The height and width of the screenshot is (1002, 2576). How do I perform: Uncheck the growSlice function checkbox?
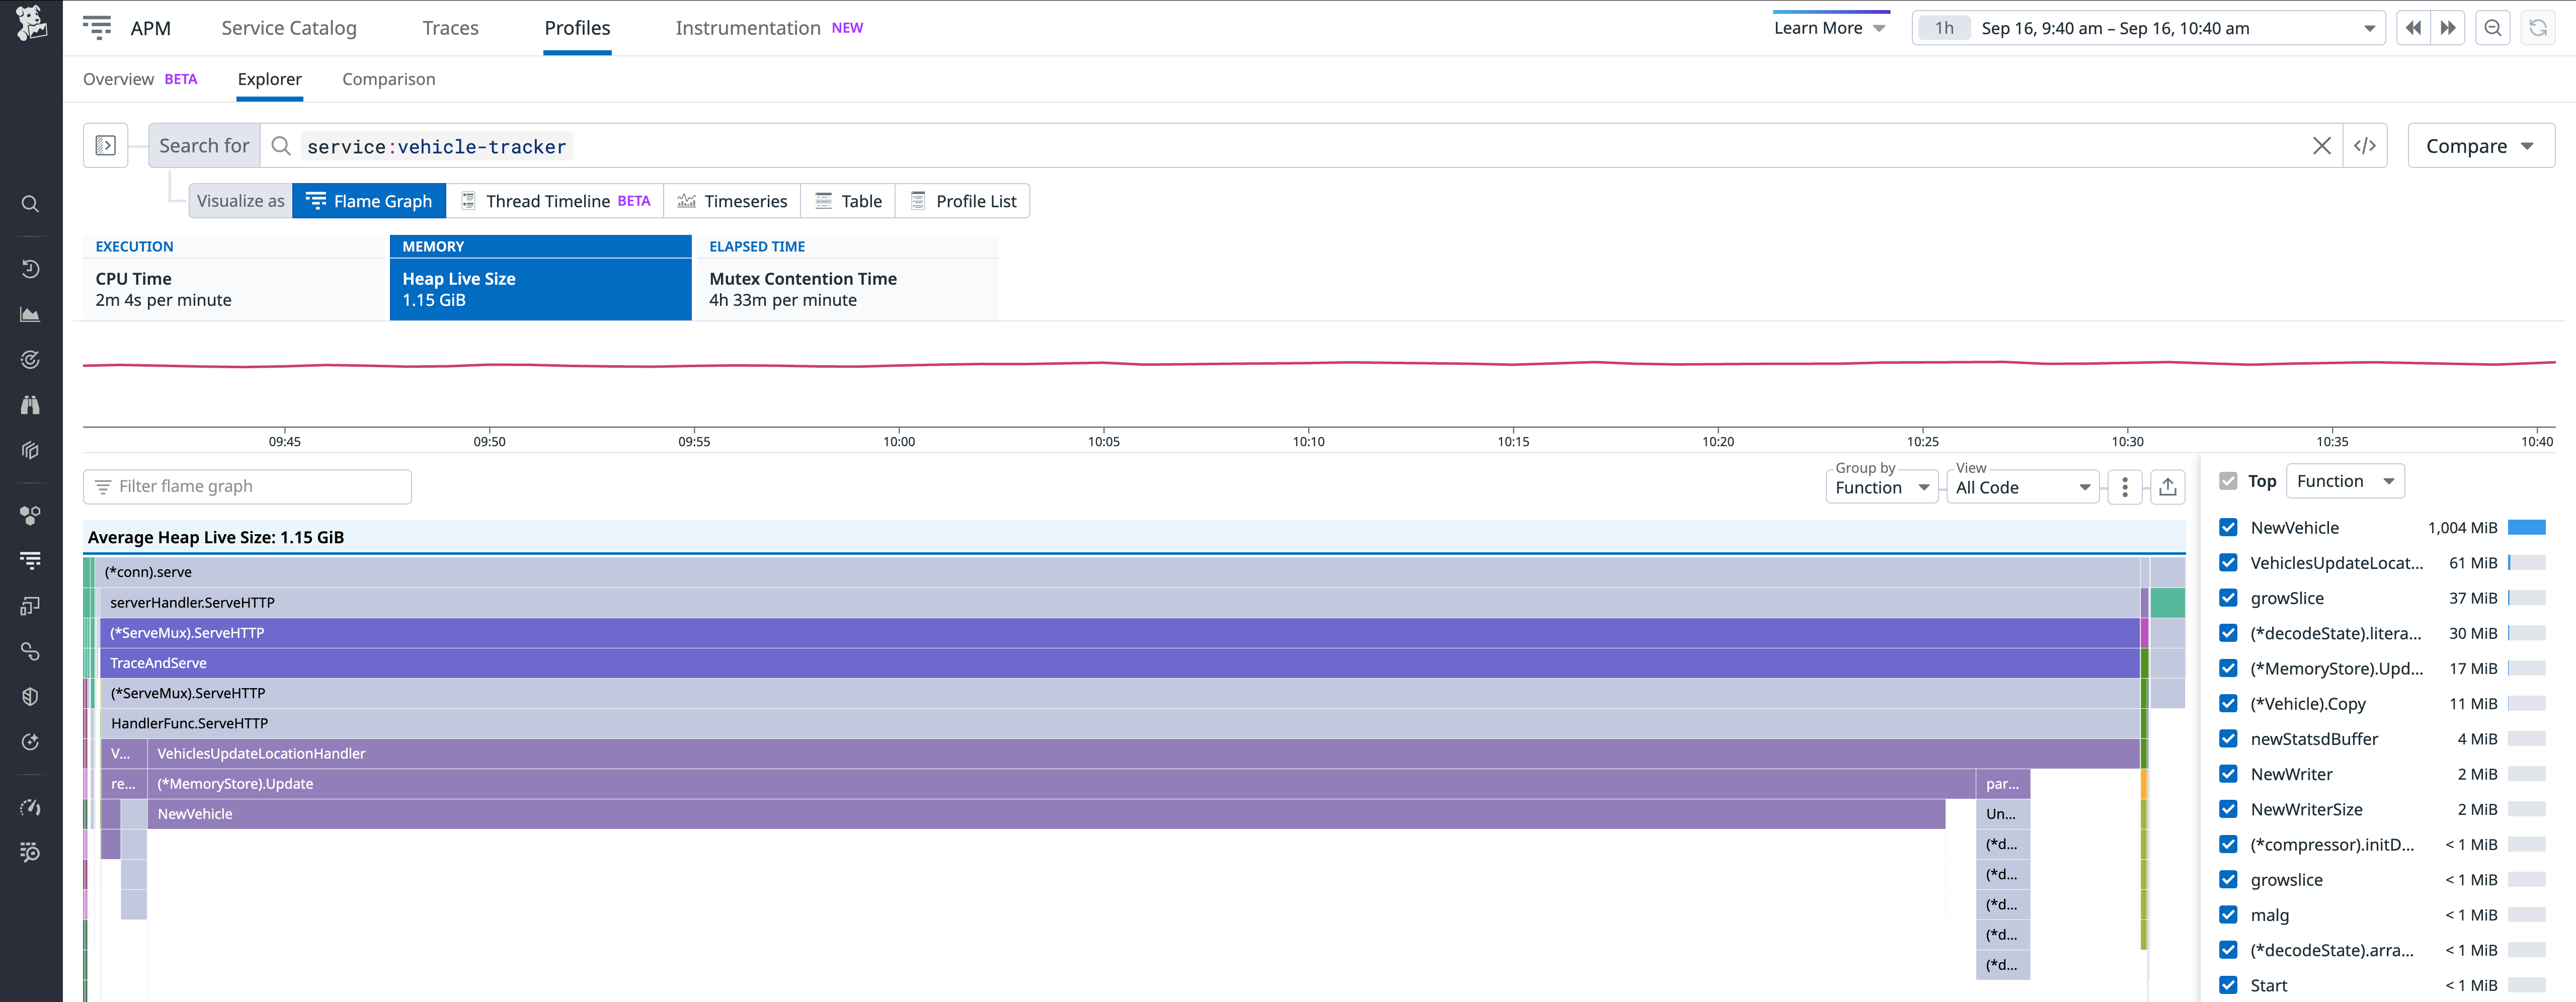[x=2229, y=597]
